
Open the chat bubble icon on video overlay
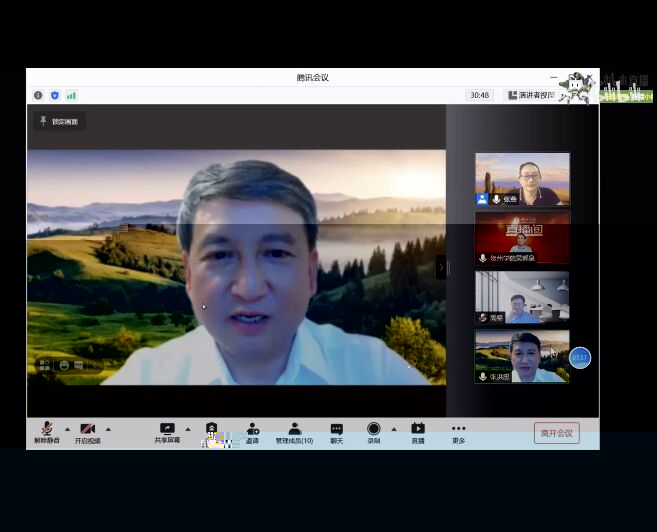pyautogui.click(x=78, y=365)
